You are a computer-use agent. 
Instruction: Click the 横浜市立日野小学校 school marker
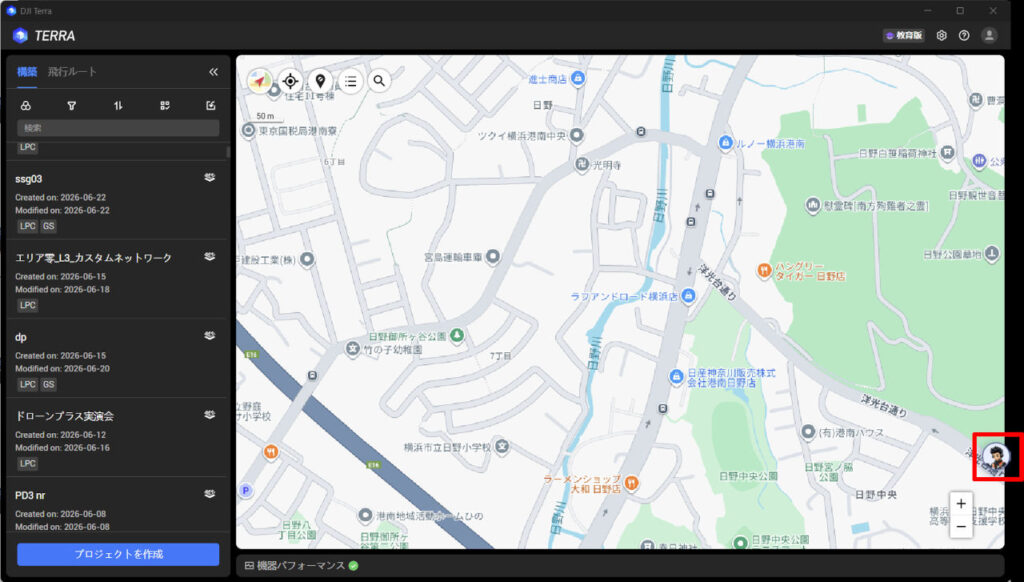tap(502, 447)
